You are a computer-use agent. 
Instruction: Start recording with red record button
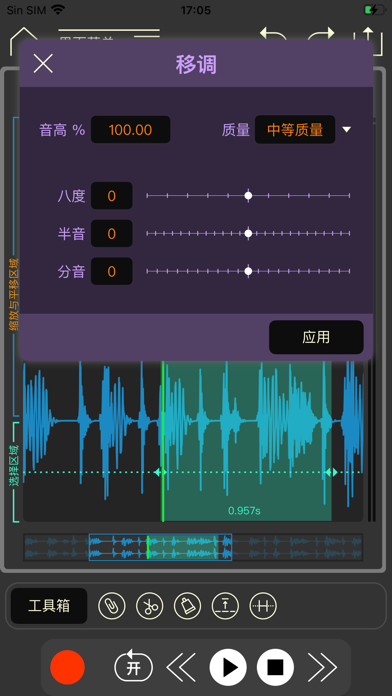coord(67,667)
